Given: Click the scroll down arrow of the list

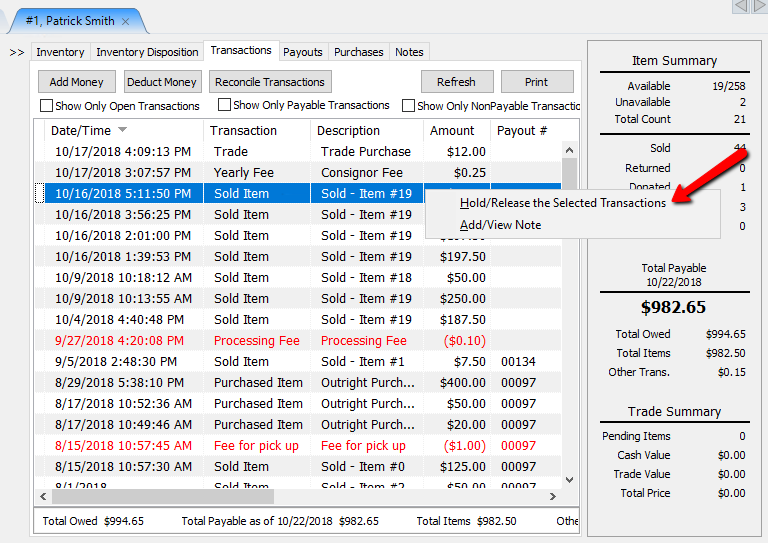Looking at the screenshot, I should [569, 480].
